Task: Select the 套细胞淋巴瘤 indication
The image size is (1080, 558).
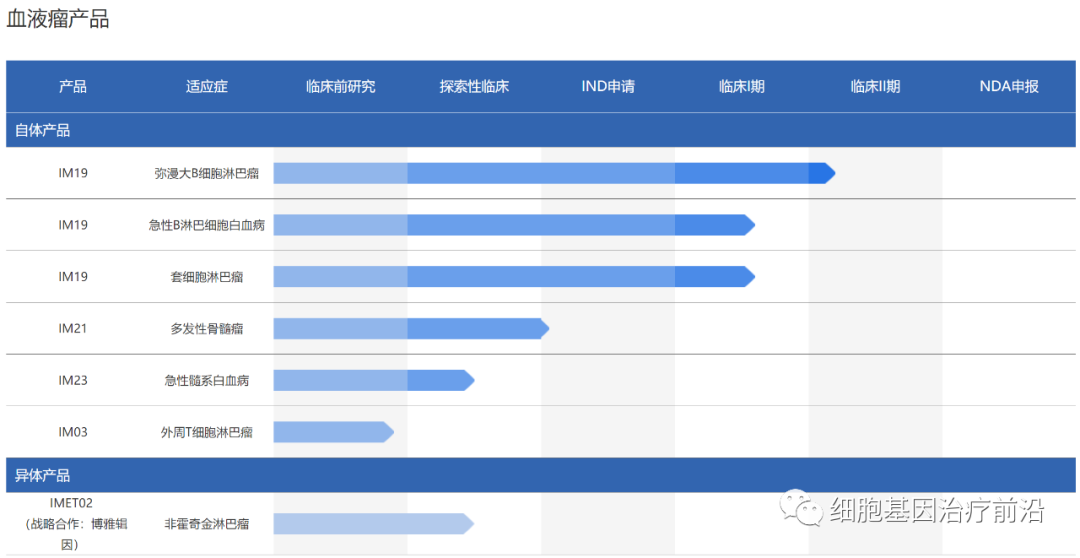Action: [207, 277]
